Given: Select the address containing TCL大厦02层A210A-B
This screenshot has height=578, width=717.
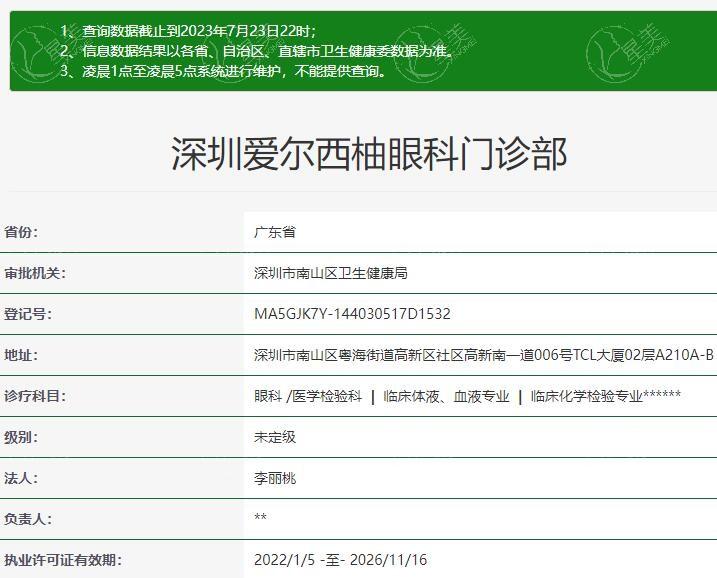Looking at the screenshot, I should 484,355.
